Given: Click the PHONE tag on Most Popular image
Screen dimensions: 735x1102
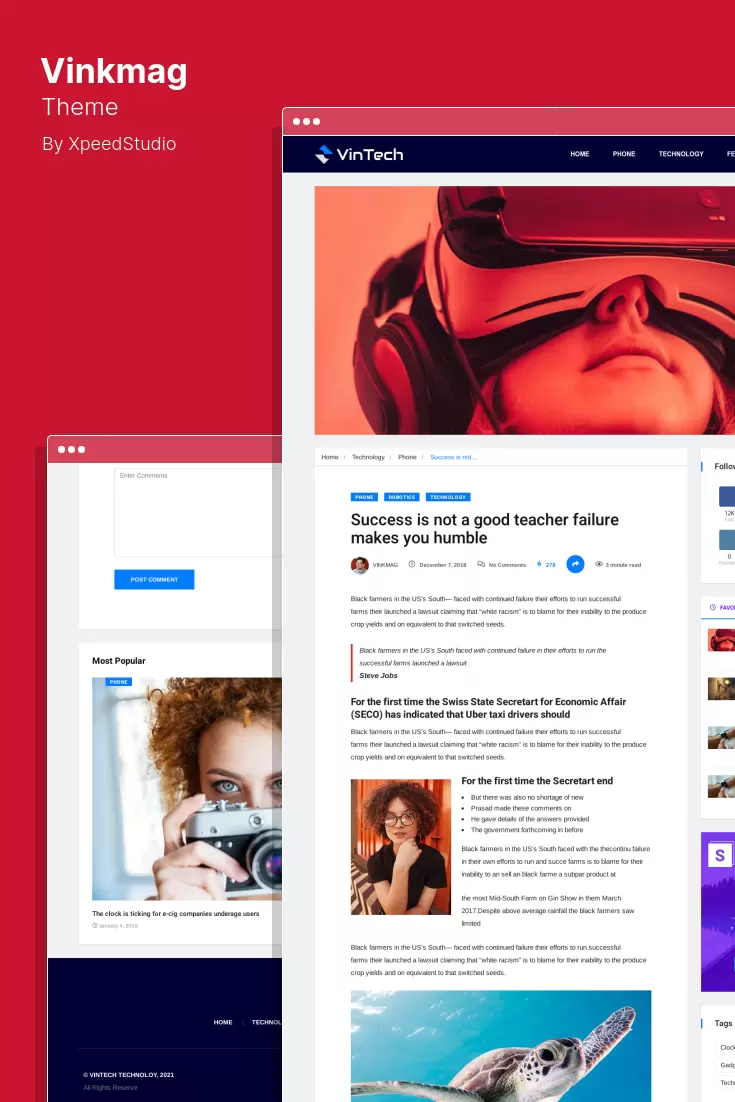Looking at the screenshot, I should pos(119,682).
